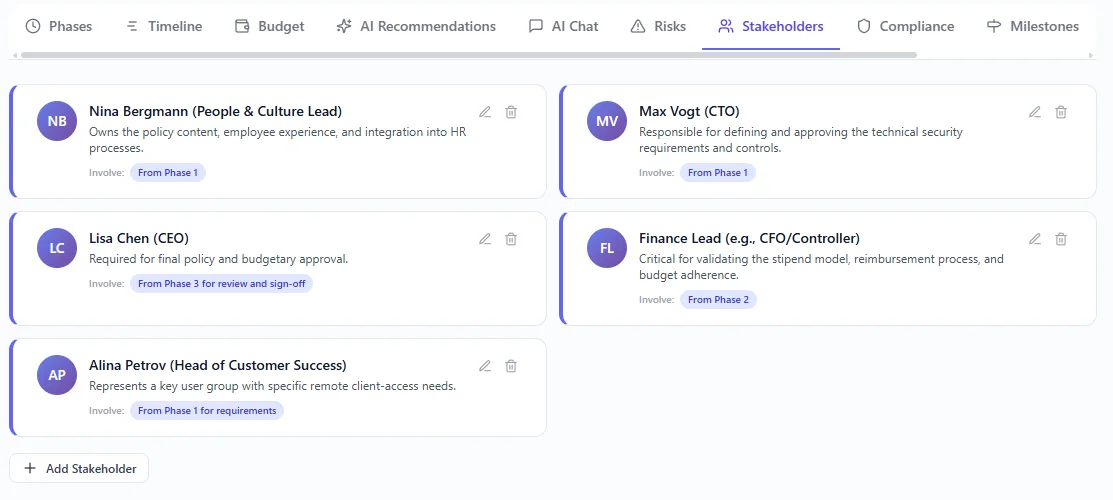Viewport: 1113px width, 500px height.
Task: Switch to the Timeline tab
Action: [x=164, y=26]
